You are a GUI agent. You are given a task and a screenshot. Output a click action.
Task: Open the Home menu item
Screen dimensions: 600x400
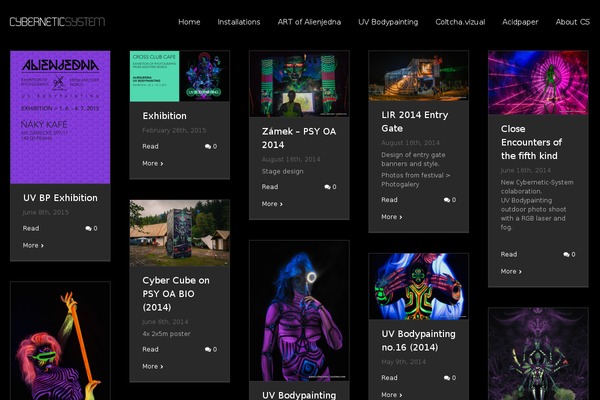pos(189,22)
